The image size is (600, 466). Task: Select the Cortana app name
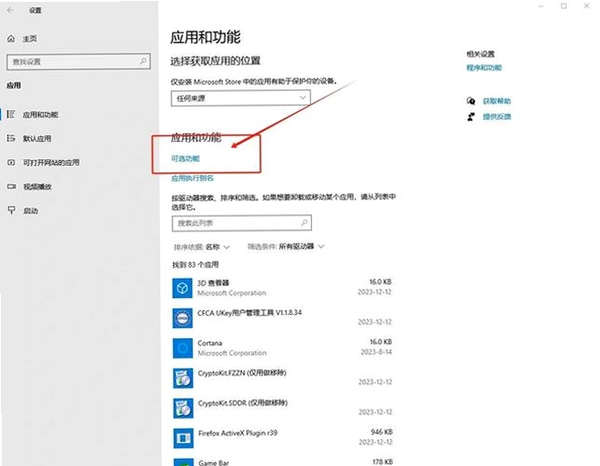tap(210, 343)
